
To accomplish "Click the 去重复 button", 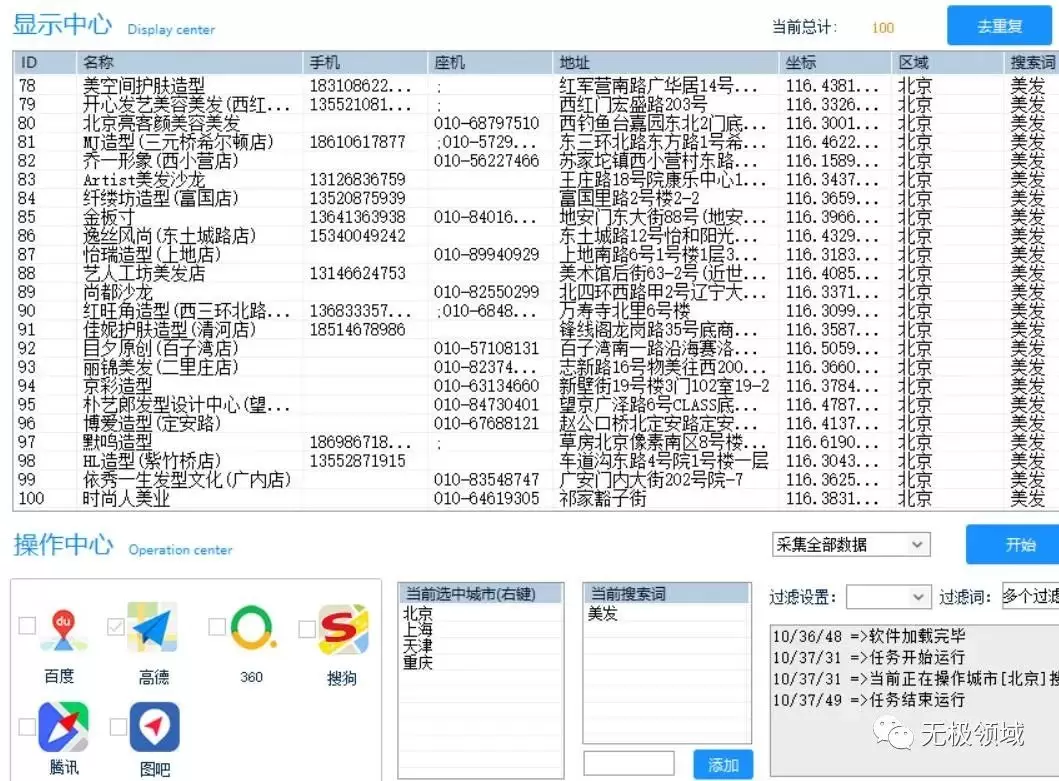I will (1000, 26).
